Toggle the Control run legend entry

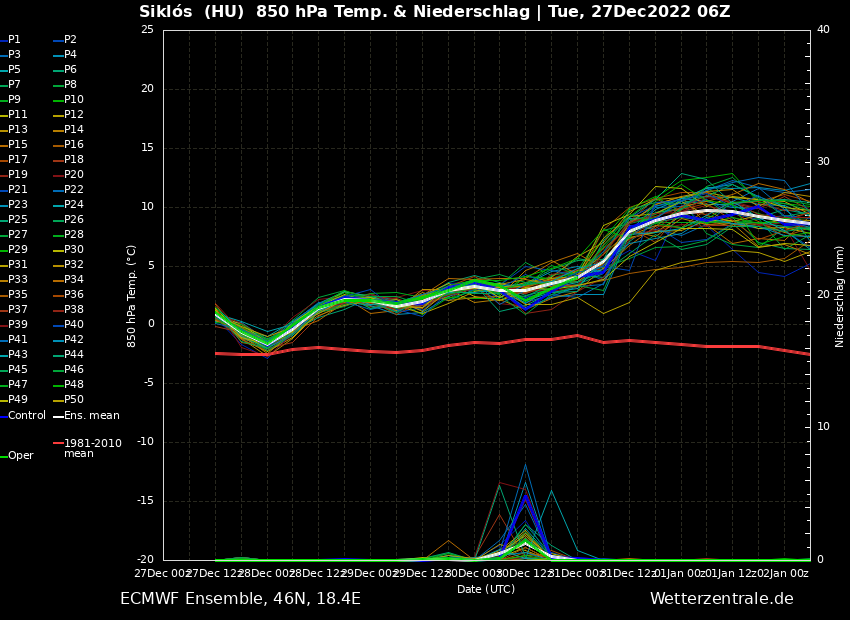(26, 416)
